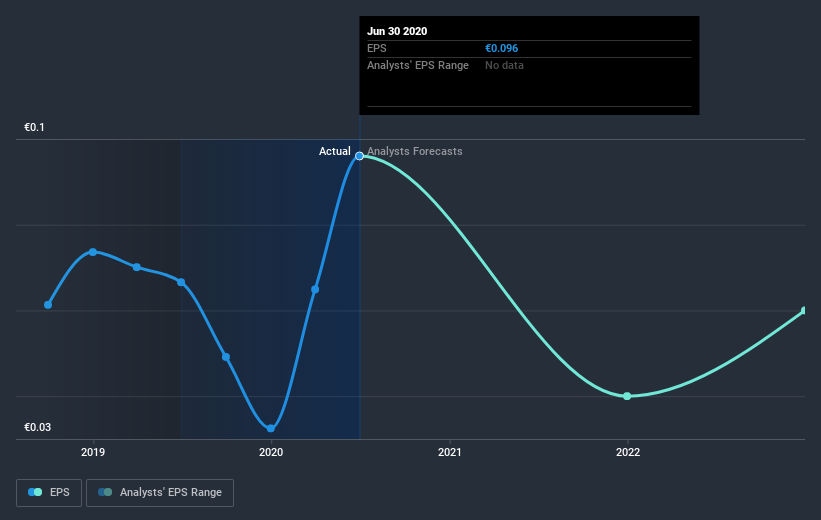Click the 2022 x-axis label
This screenshot has height=520, width=821.
coord(628,452)
